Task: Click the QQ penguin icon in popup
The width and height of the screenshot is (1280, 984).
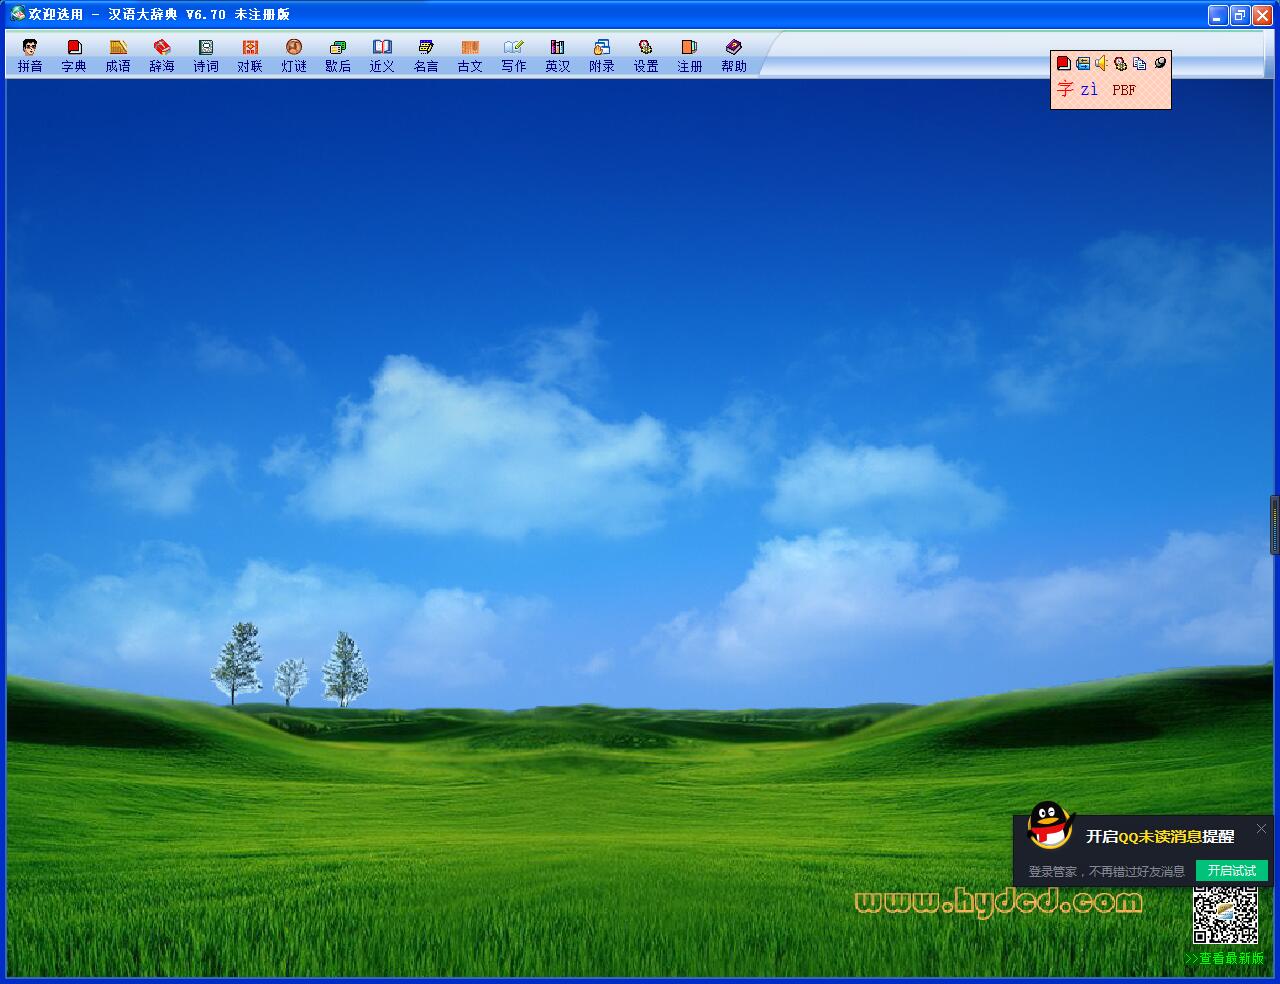Action: point(1050,827)
